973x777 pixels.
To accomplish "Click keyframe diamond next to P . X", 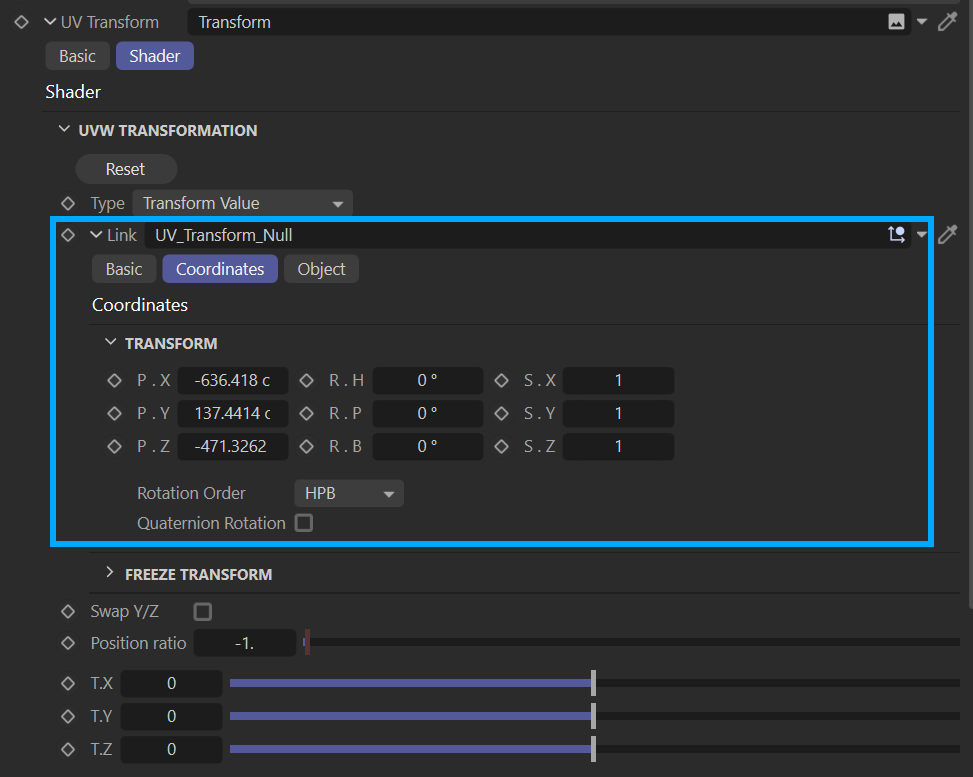I will click(114, 381).
